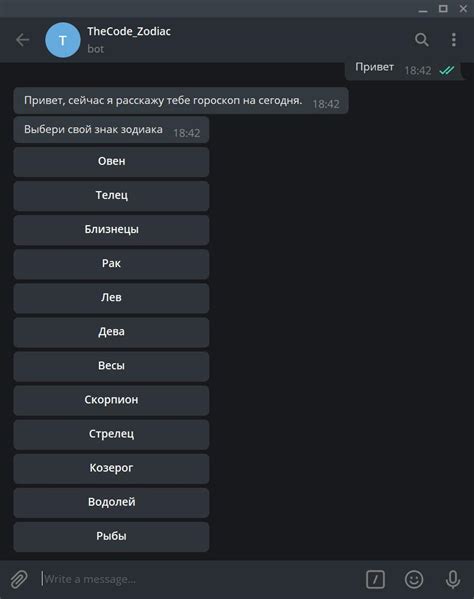Screen dimensions: 474x599
Task: Open the three-dot chat options menu
Action: 454,40
